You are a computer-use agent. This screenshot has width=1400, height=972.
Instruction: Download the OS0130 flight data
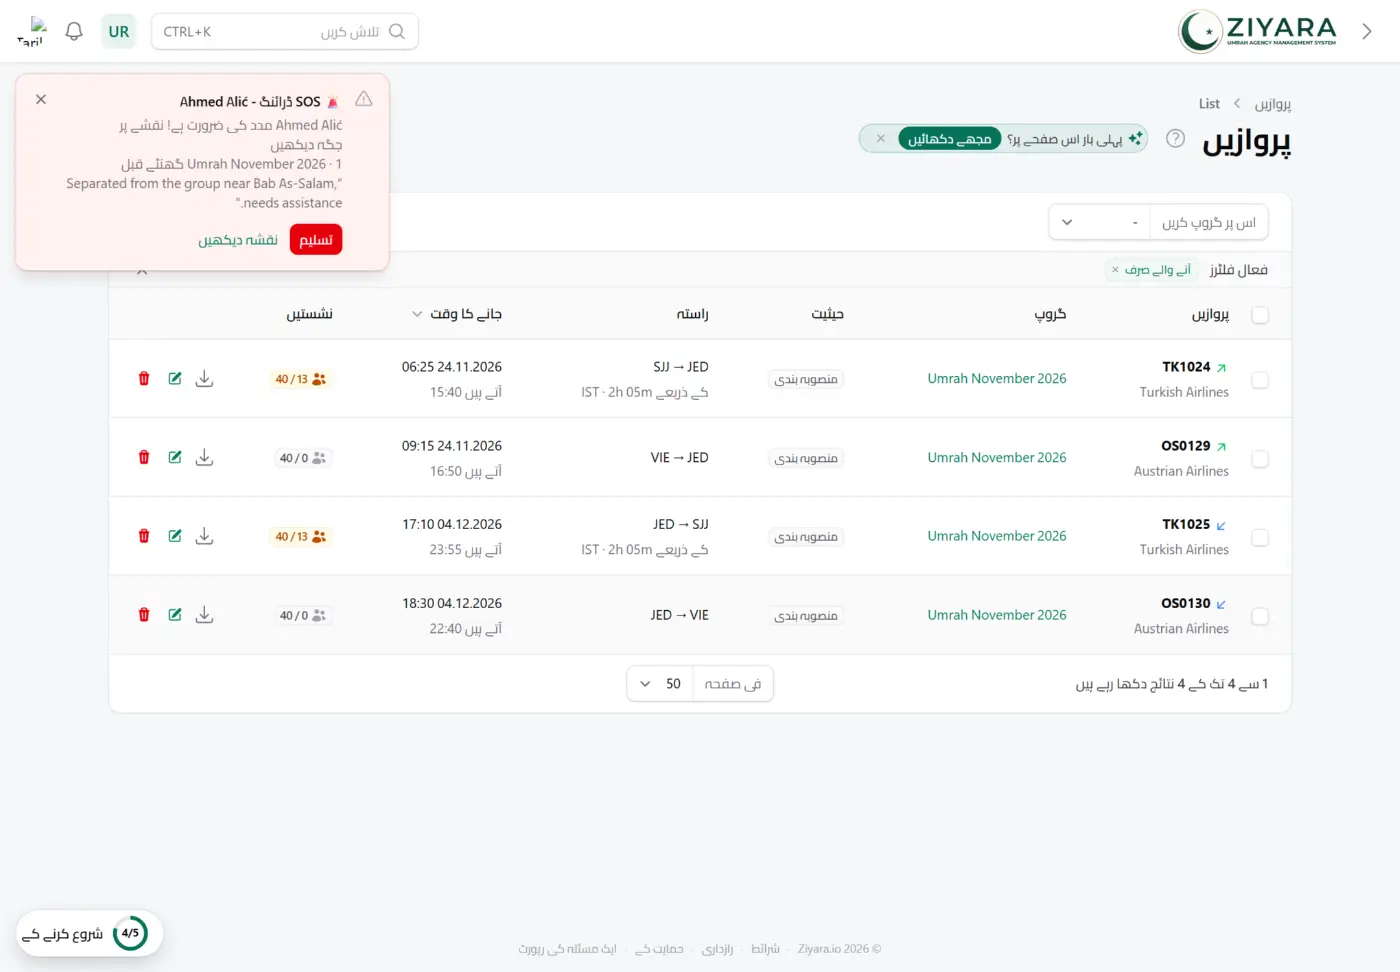point(205,615)
